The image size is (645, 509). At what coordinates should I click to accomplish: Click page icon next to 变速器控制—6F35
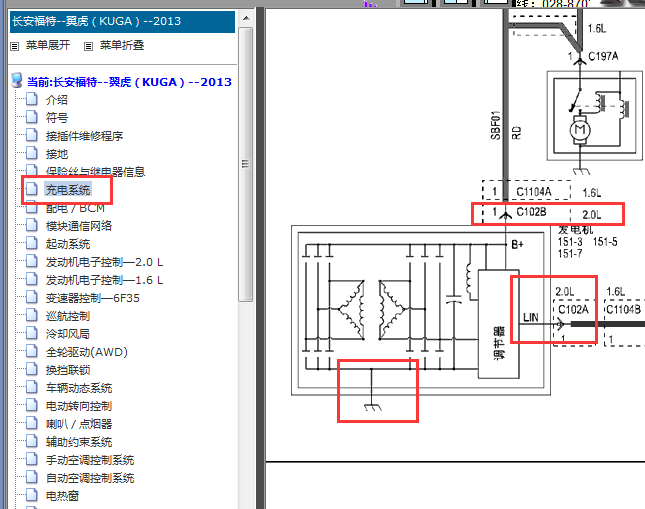click(32, 297)
